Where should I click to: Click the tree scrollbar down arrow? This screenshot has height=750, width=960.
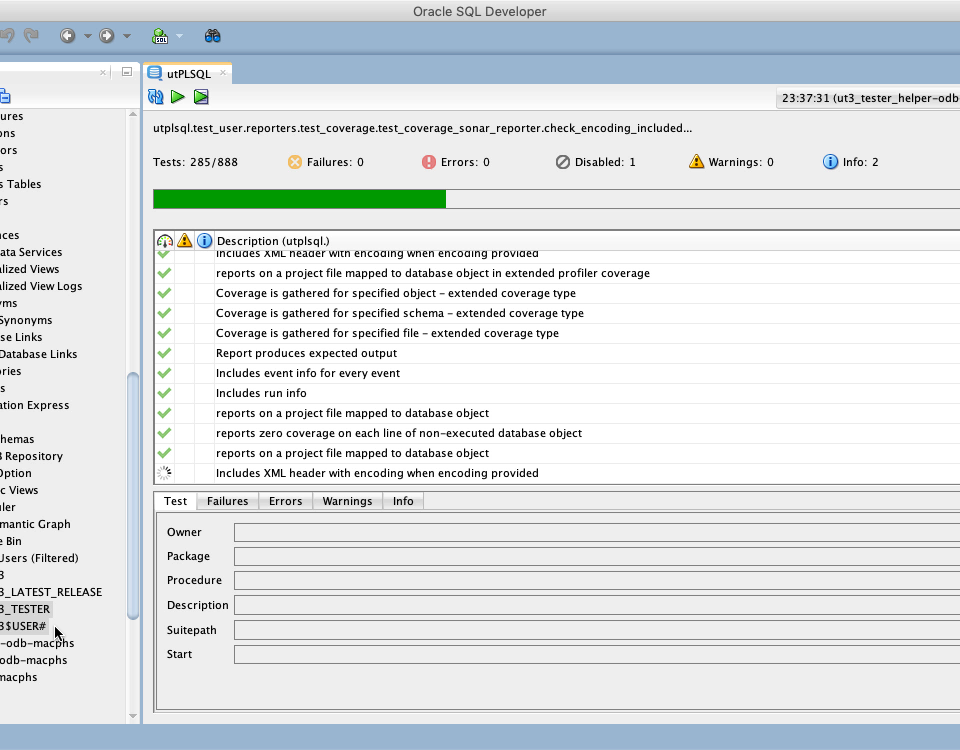[x=133, y=716]
